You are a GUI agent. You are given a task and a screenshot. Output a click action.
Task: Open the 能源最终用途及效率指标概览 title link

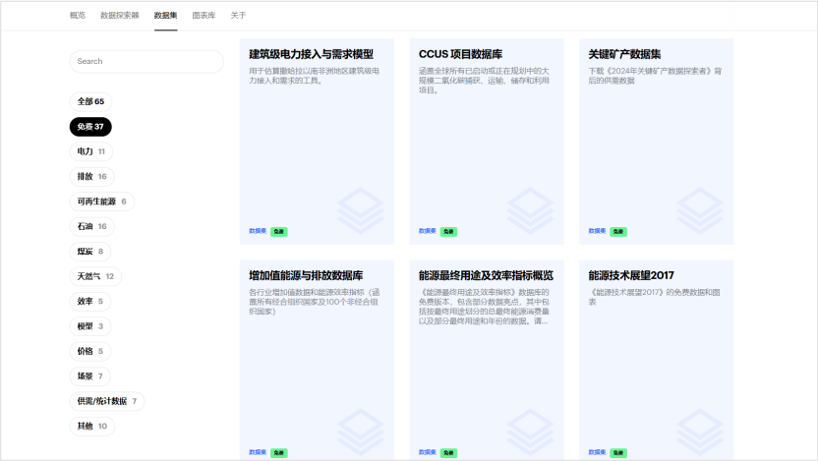486,275
